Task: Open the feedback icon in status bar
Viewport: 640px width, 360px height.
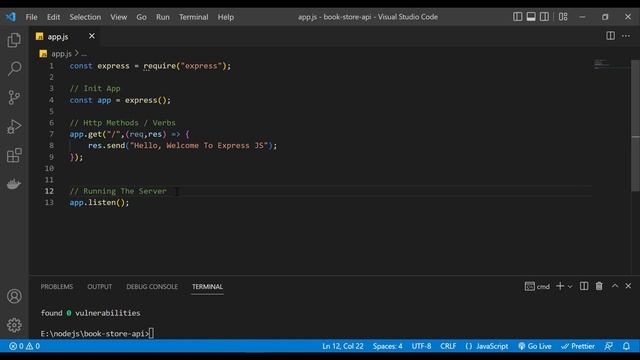Action: 608,346
